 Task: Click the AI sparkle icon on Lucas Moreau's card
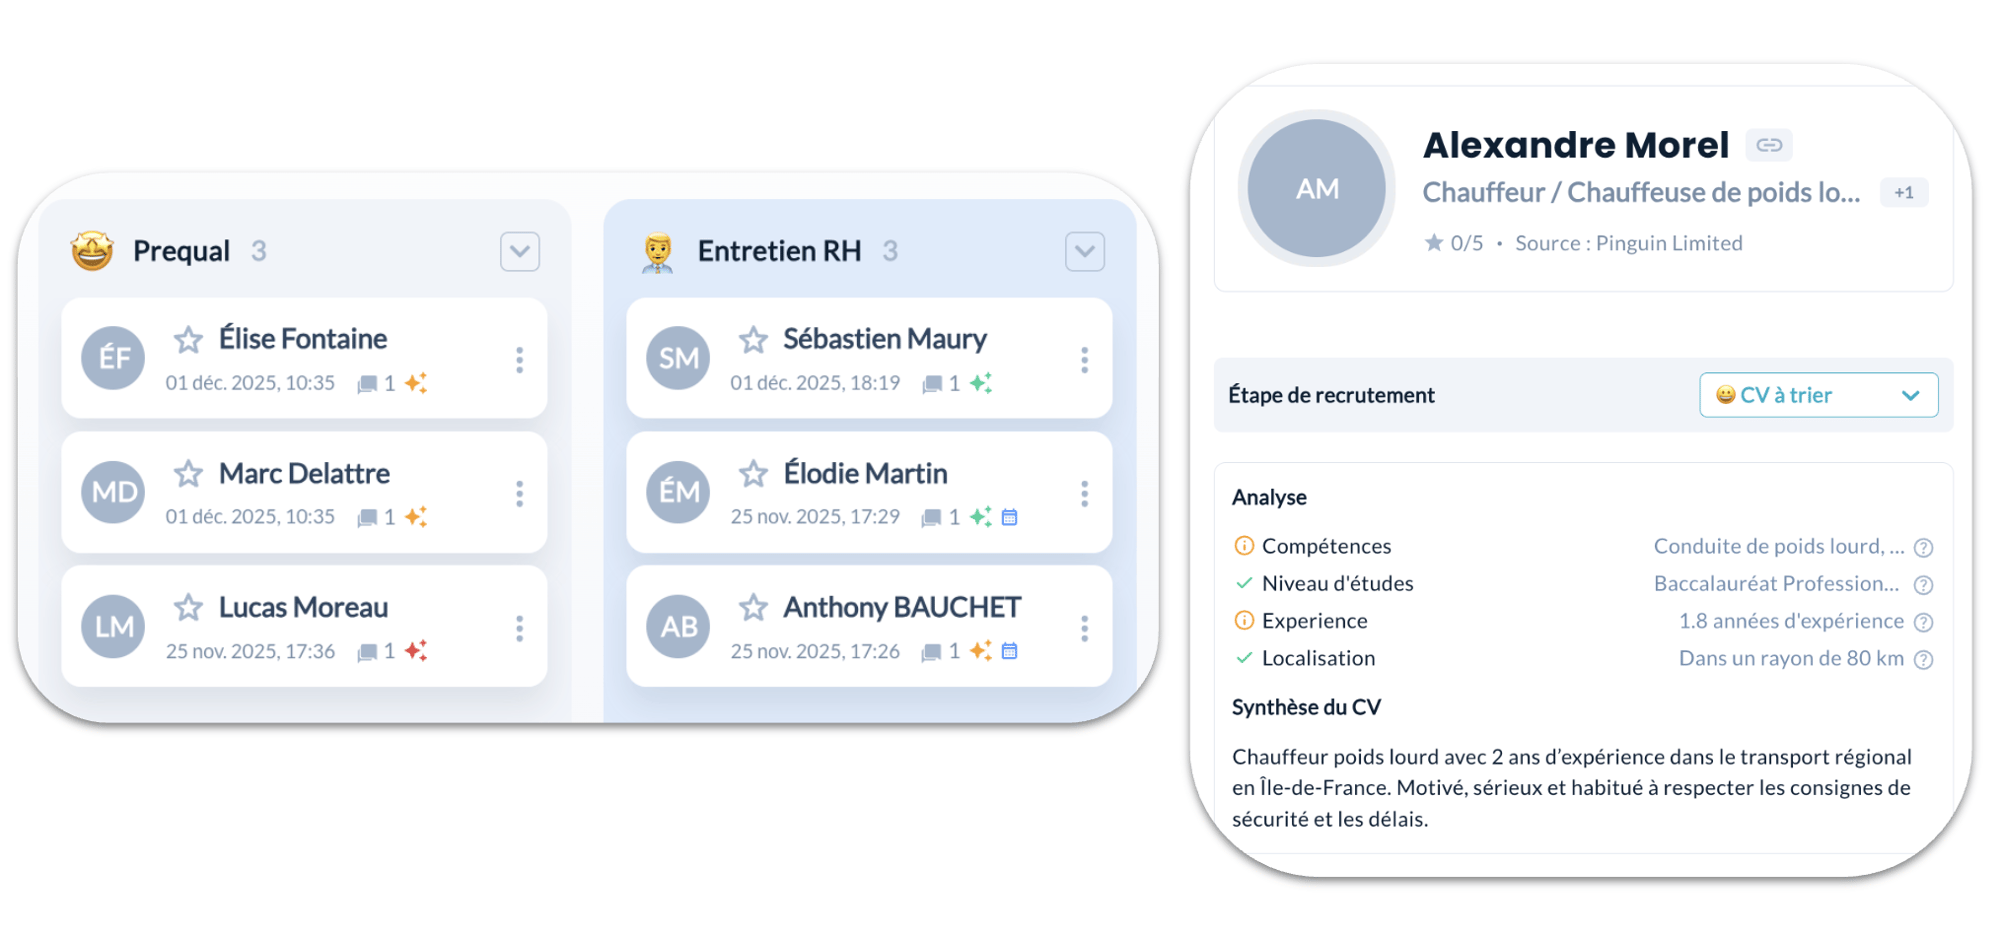tap(416, 651)
